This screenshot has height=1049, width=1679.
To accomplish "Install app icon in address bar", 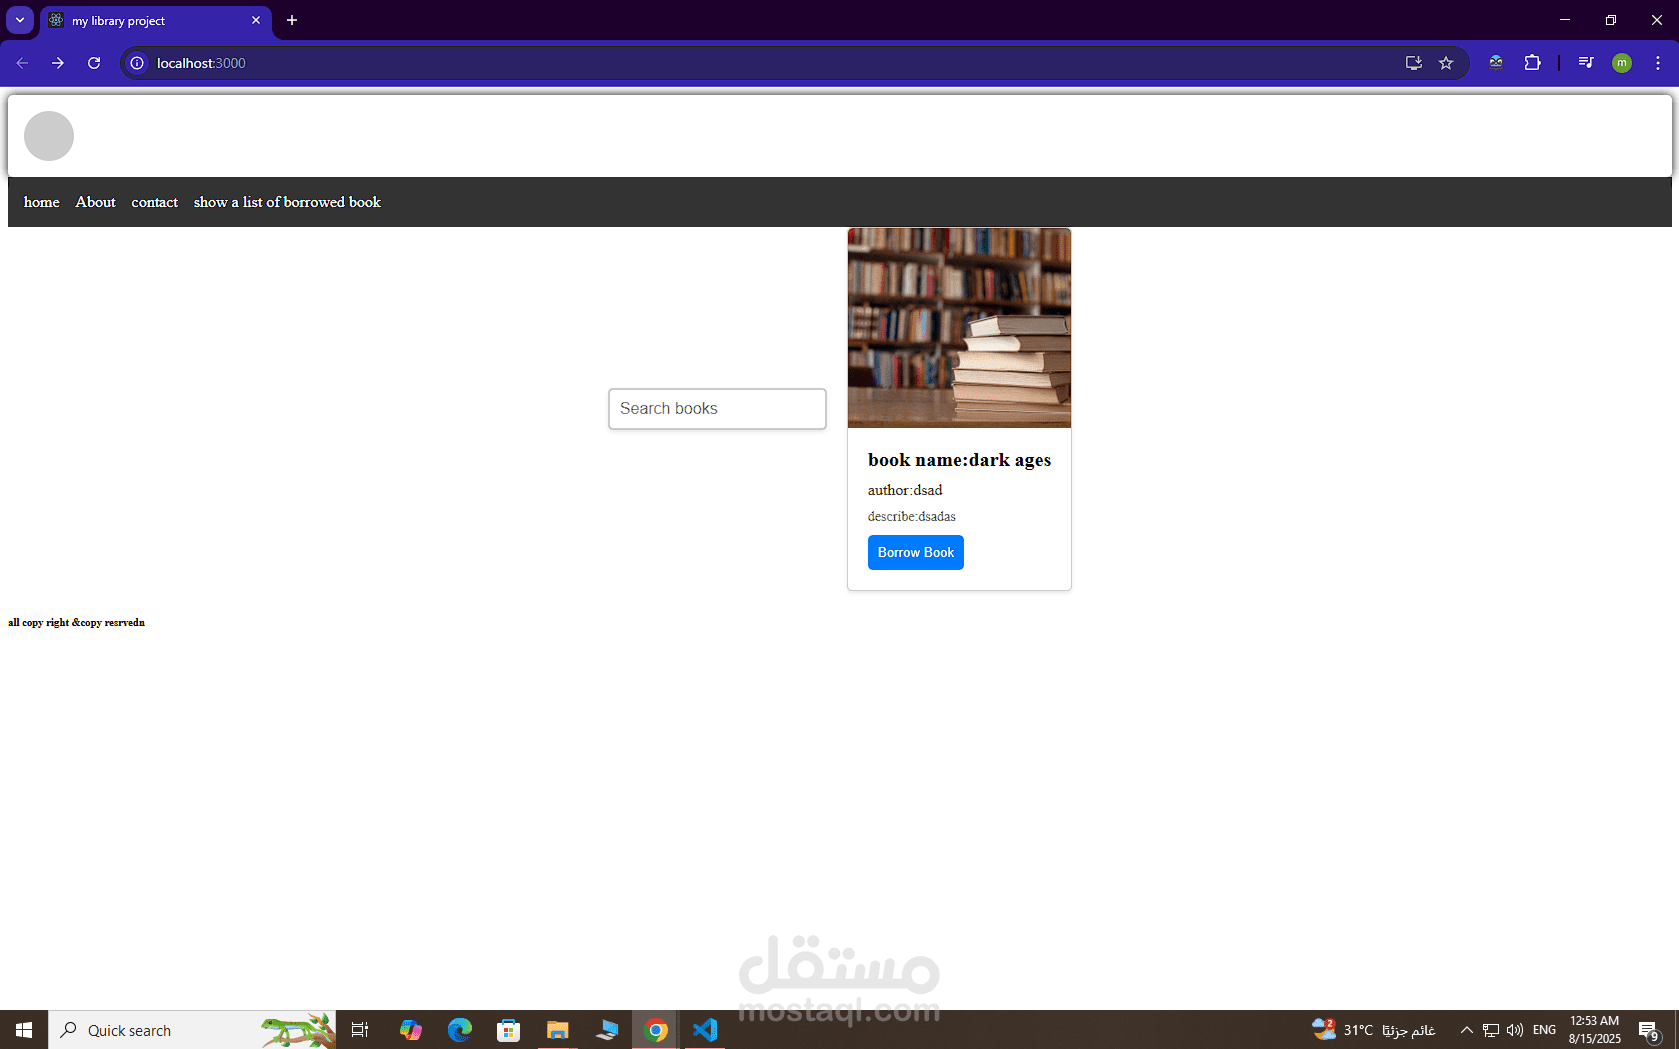I will [x=1414, y=63].
